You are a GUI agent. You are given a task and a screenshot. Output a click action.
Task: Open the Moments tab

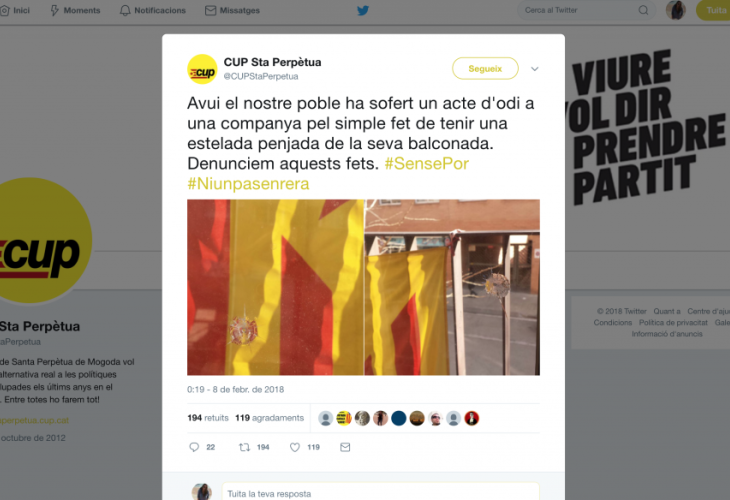pyautogui.click(x=75, y=10)
